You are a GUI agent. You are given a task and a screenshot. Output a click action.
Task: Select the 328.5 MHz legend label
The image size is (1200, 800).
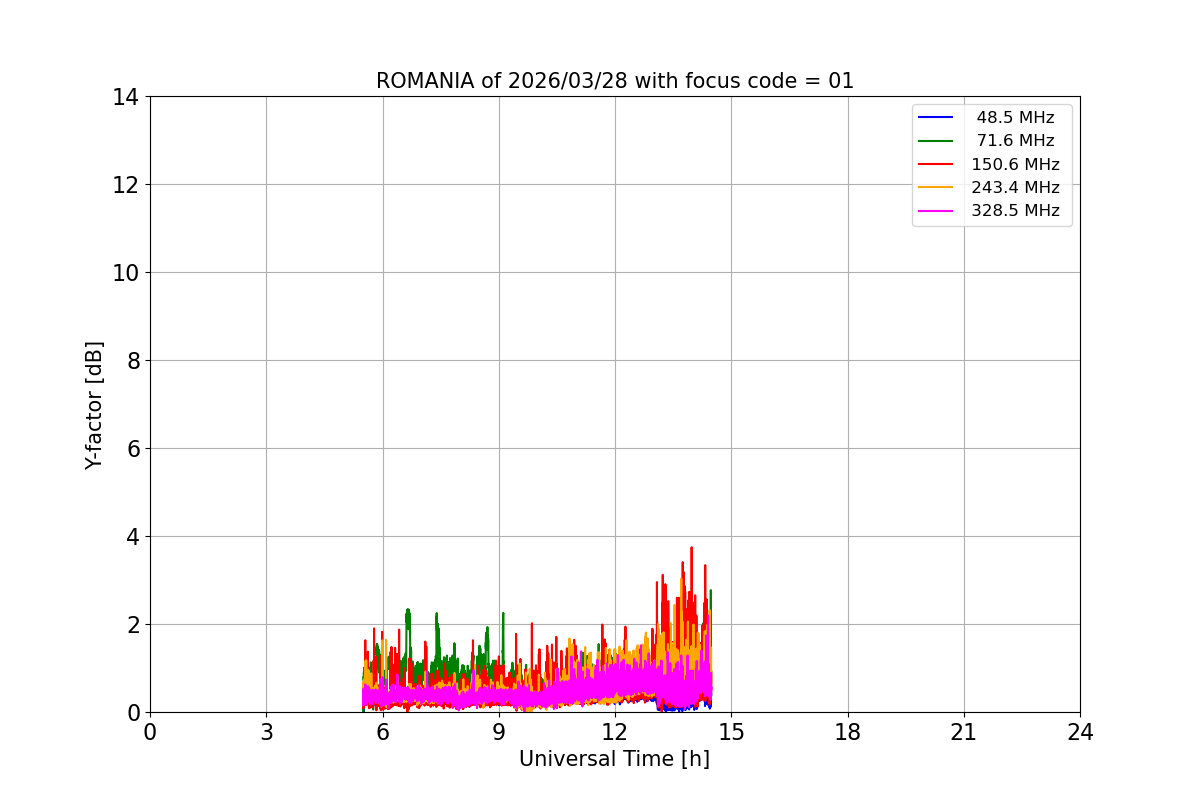(1015, 211)
